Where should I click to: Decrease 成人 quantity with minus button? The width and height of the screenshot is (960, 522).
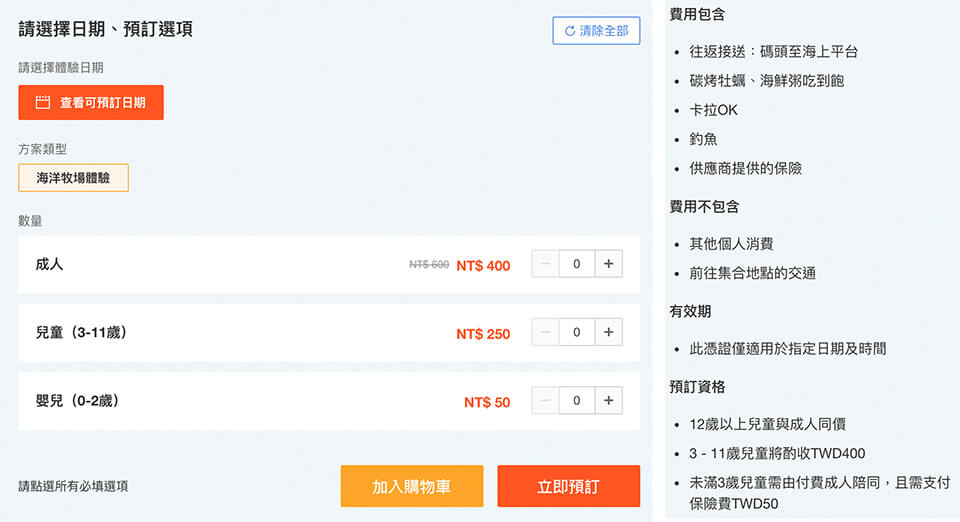546,264
